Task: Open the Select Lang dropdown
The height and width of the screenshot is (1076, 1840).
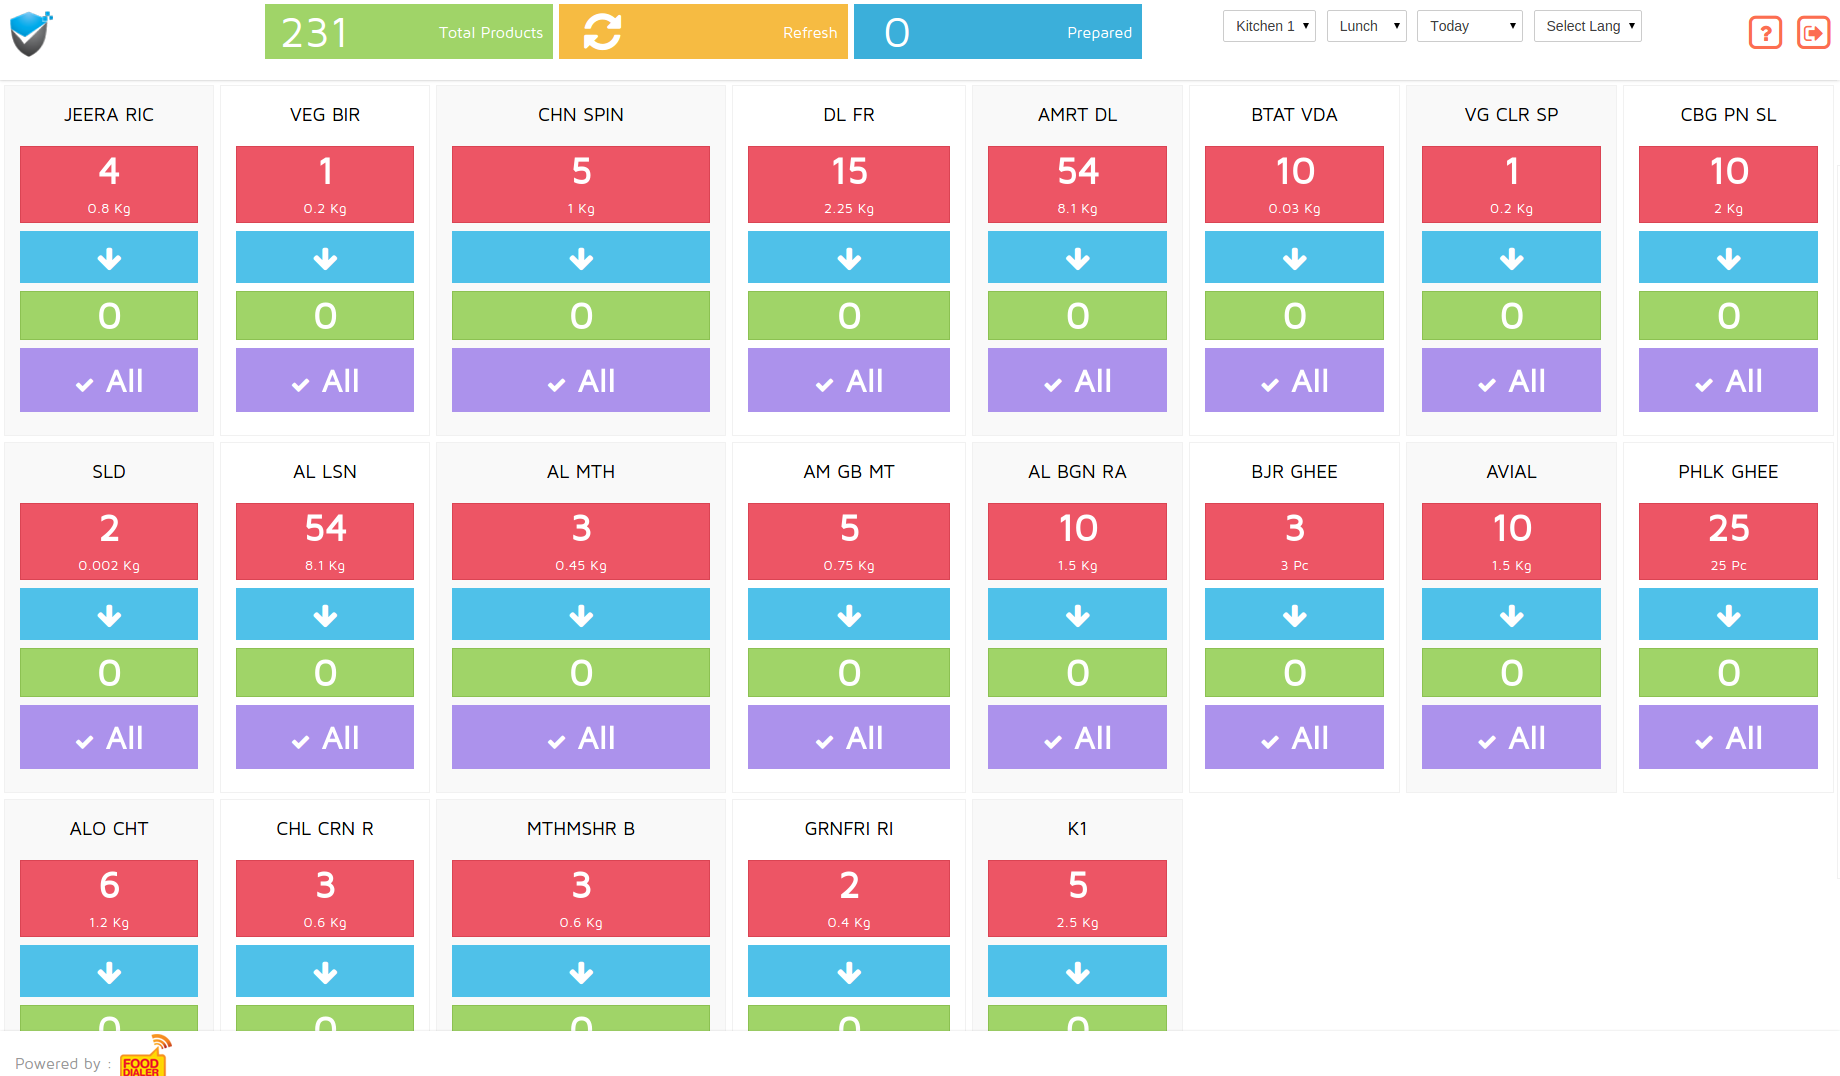Action: click(1587, 26)
